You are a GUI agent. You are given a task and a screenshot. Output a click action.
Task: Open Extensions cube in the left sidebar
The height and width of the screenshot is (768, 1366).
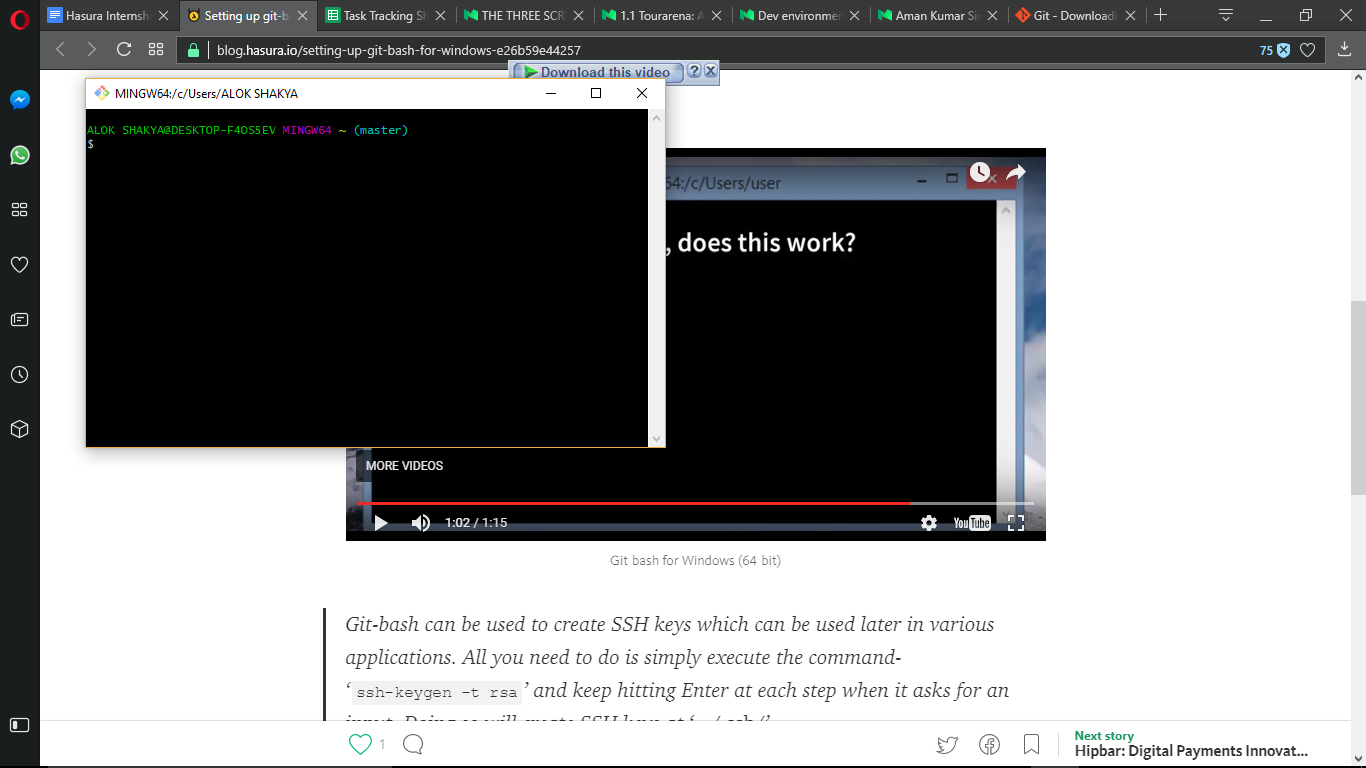(19, 429)
